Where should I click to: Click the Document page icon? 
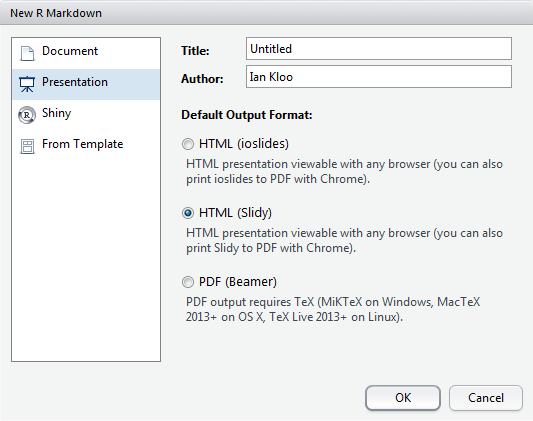[27, 53]
